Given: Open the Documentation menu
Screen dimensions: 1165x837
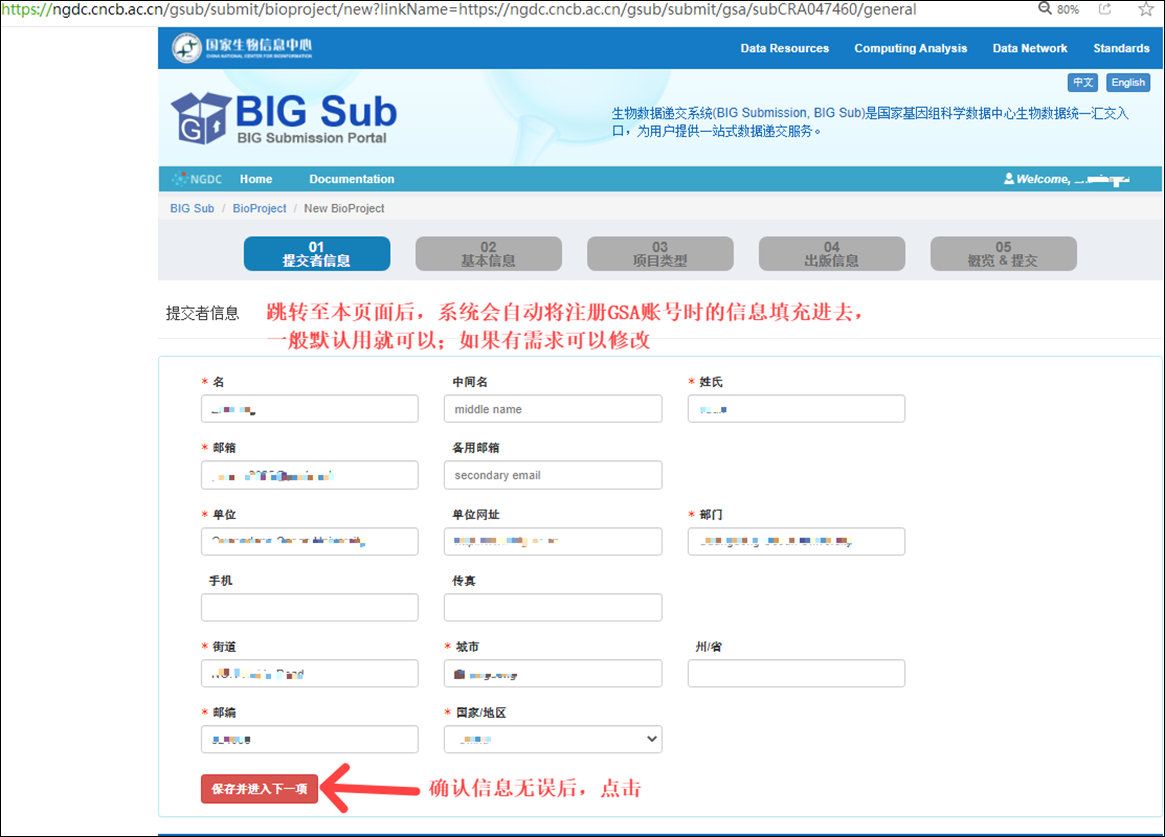Looking at the screenshot, I should [351, 178].
